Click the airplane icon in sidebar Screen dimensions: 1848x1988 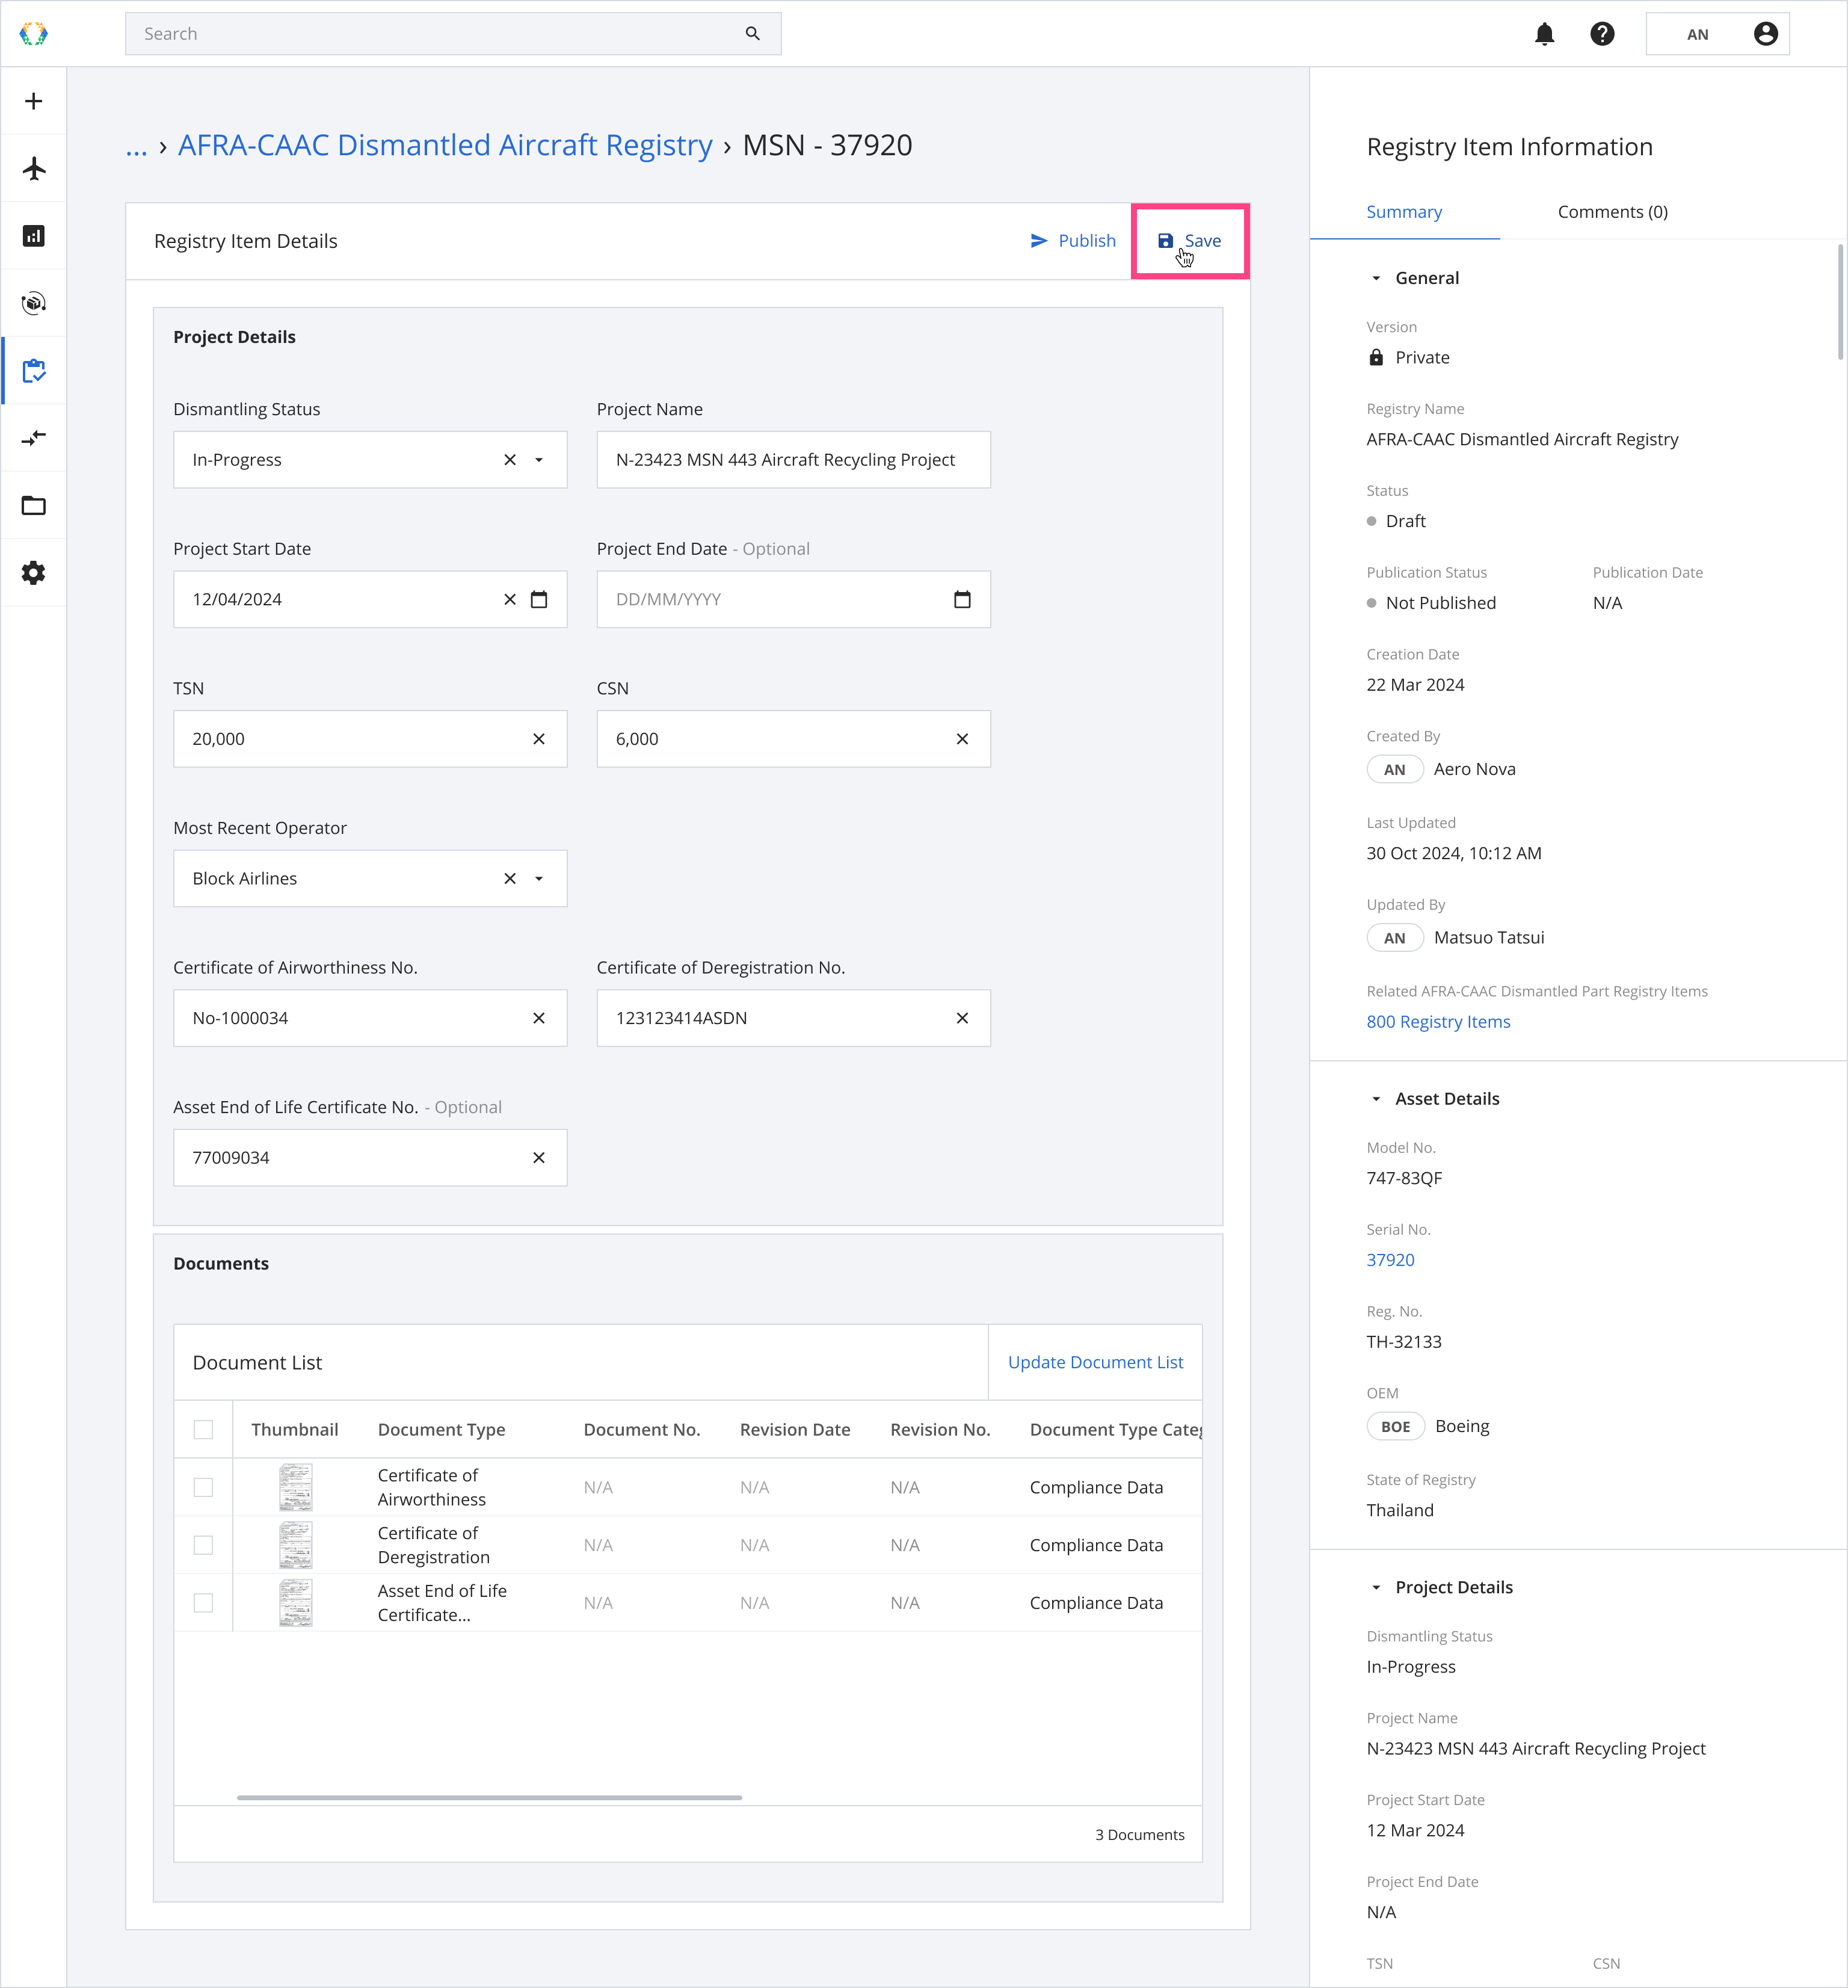point(34,168)
